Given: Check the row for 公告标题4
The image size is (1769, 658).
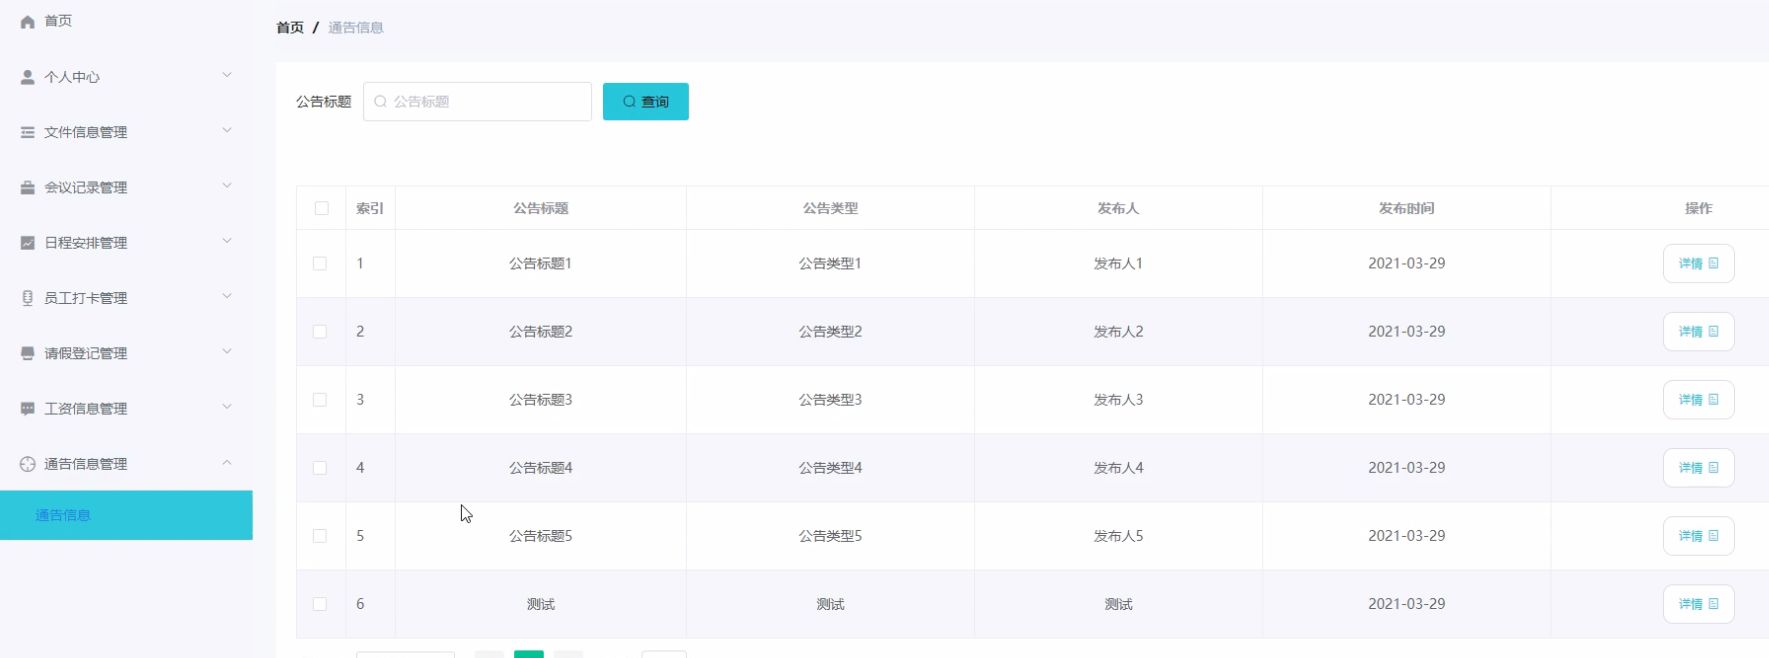Looking at the screenshot, I should point(320,468).
